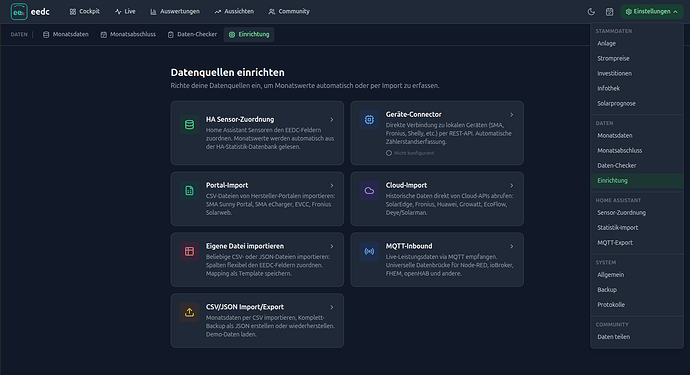
Task: Expand the Portal-Import card chevron
Action: click(332, 186)
